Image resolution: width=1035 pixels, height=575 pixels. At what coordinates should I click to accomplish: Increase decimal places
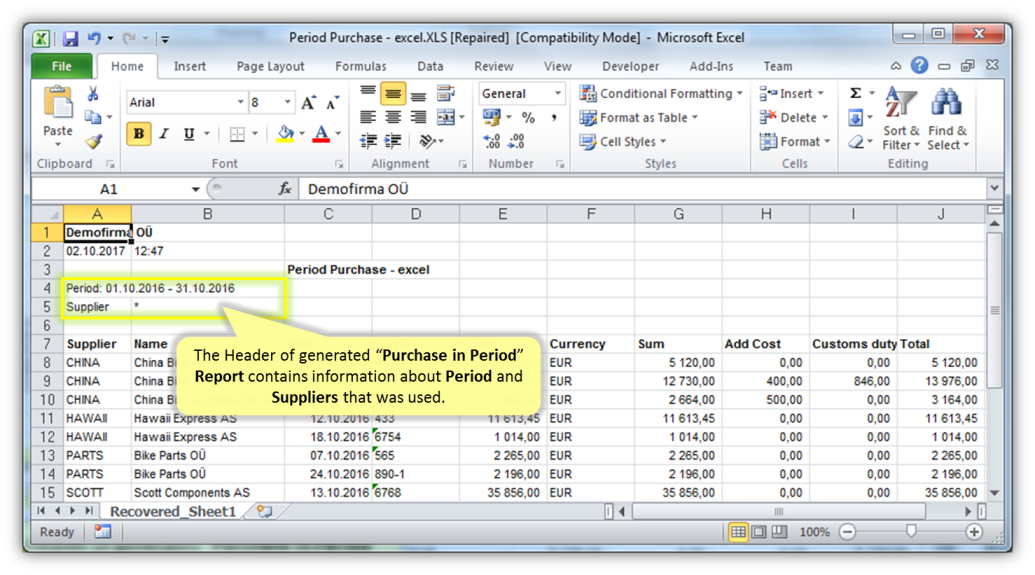click(x=492, y=141)
